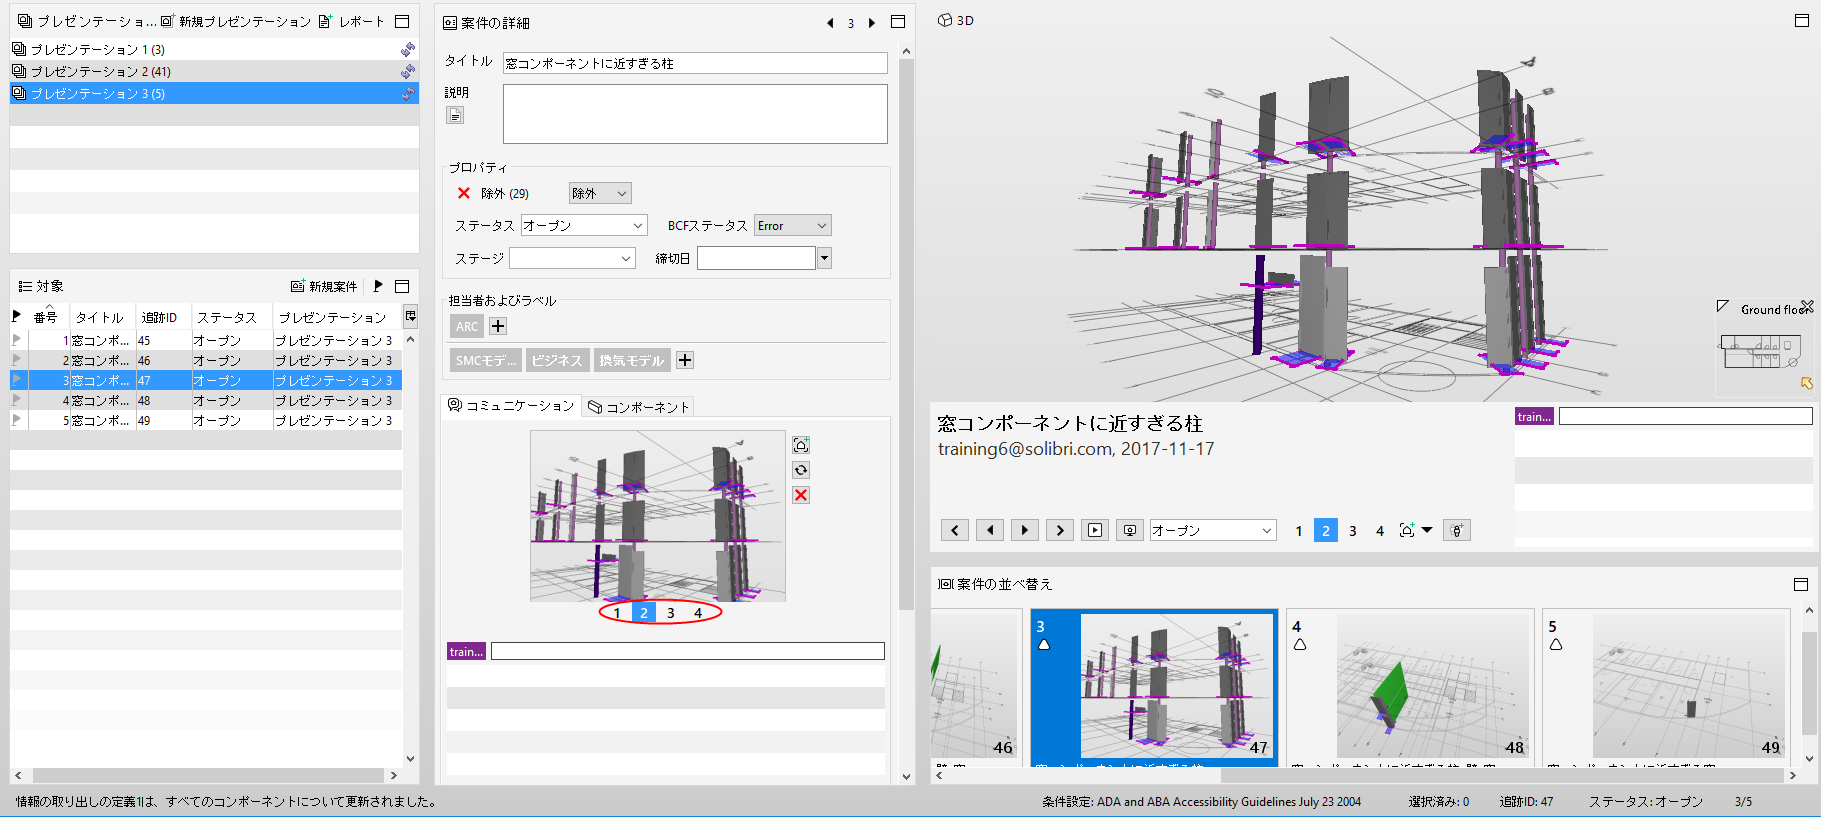Go to next issue in 案件の詳細 header
This screenshot has width=1821, height=817.
pos(872,23)
